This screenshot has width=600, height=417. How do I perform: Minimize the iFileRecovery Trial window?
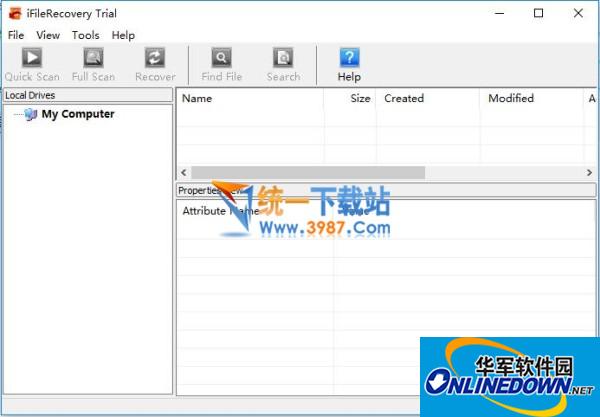click(x=499, y=13)
